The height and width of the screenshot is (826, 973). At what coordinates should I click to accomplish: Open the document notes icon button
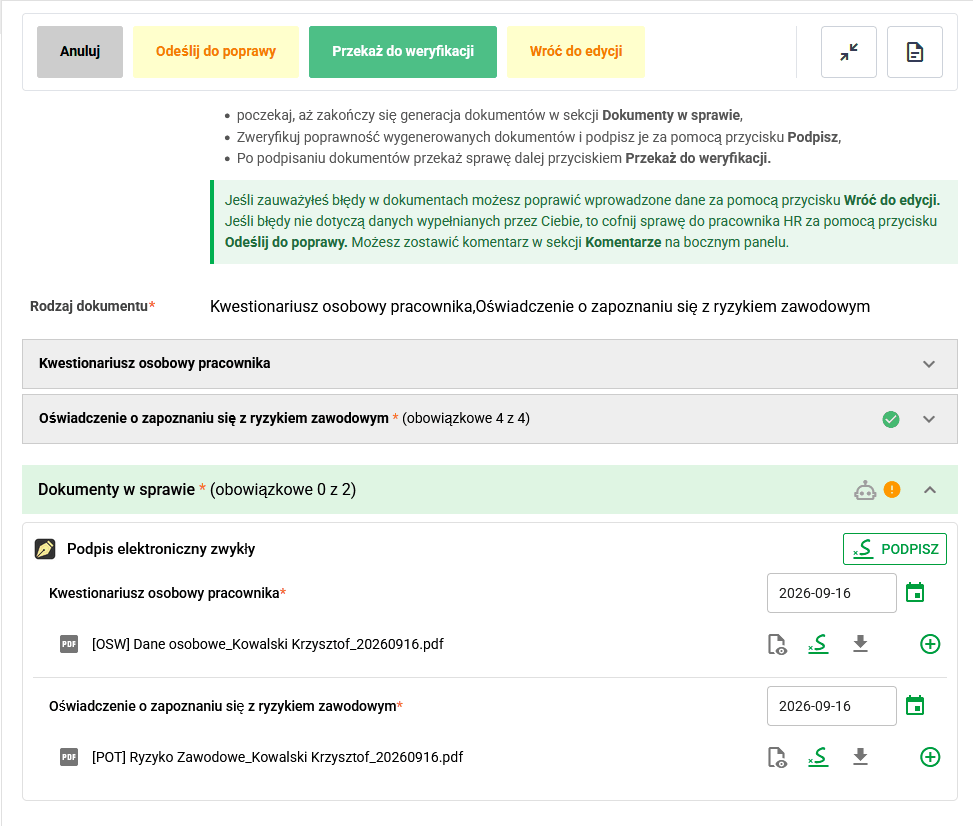(915, 52)
